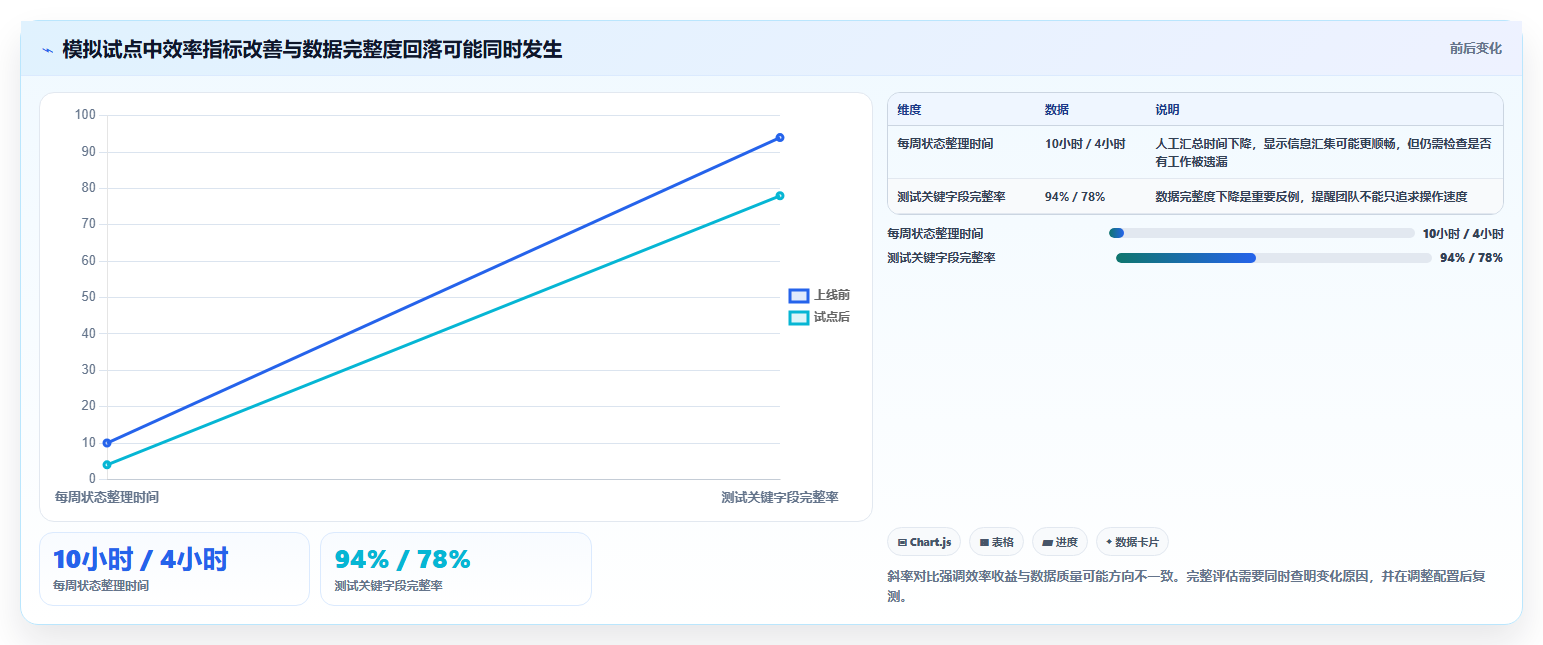Click the large 94% / 78% data card
Screen dimensions: 1543x645
pos(456,569)
